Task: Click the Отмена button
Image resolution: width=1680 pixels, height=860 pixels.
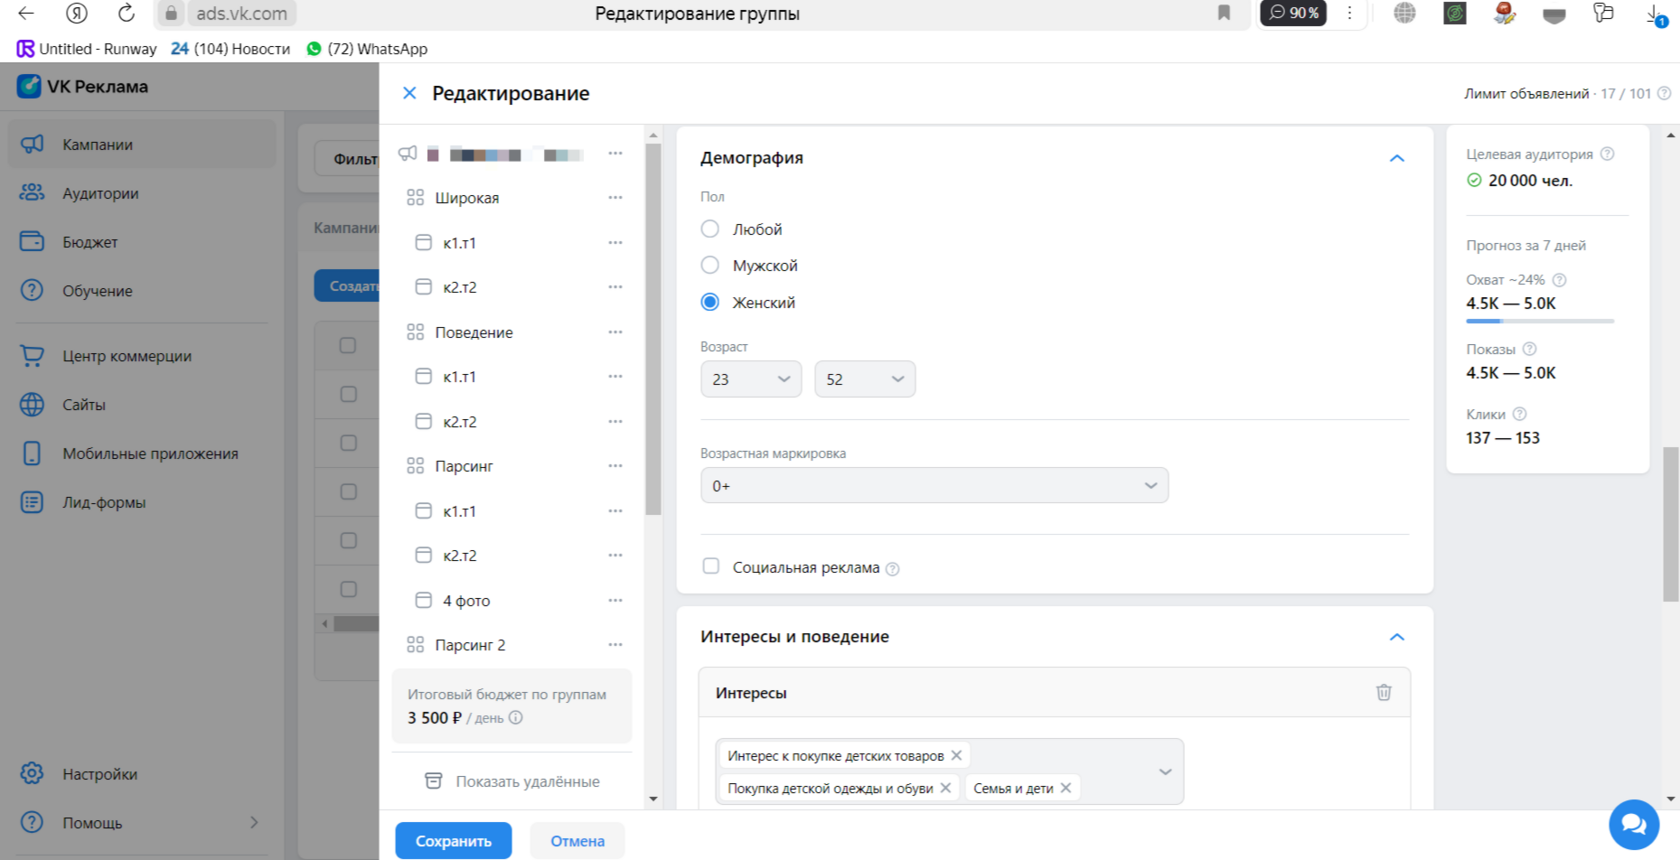Action: (577, 841)
